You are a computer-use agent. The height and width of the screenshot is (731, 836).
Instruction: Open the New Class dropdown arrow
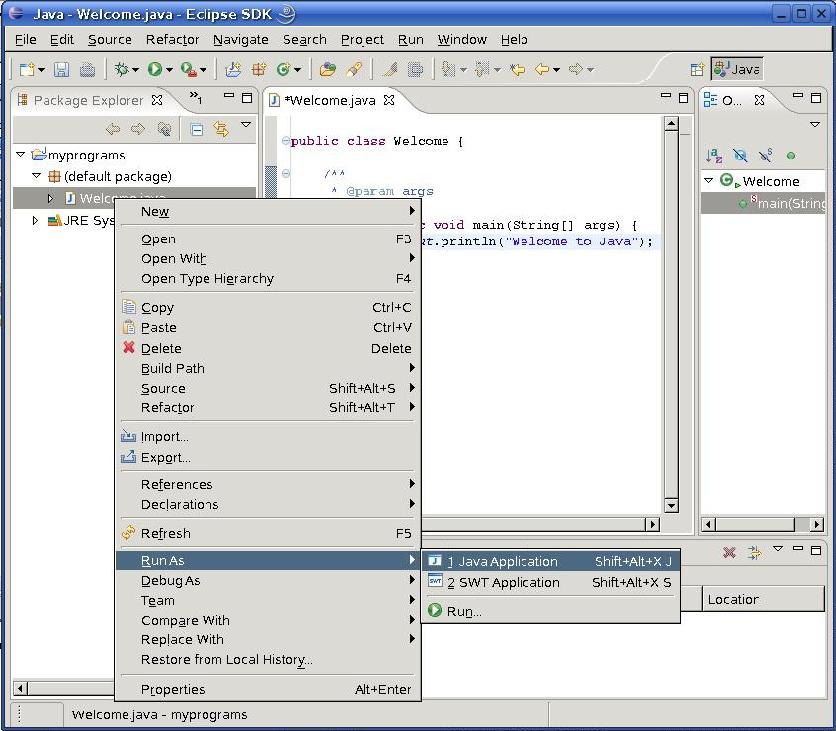(x=298, y=70)
